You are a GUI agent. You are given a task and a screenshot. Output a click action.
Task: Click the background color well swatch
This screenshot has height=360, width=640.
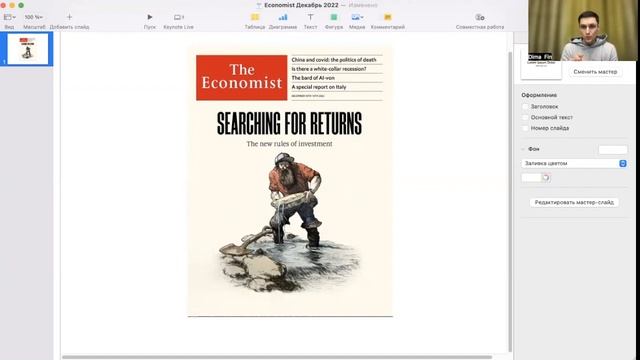531,178
